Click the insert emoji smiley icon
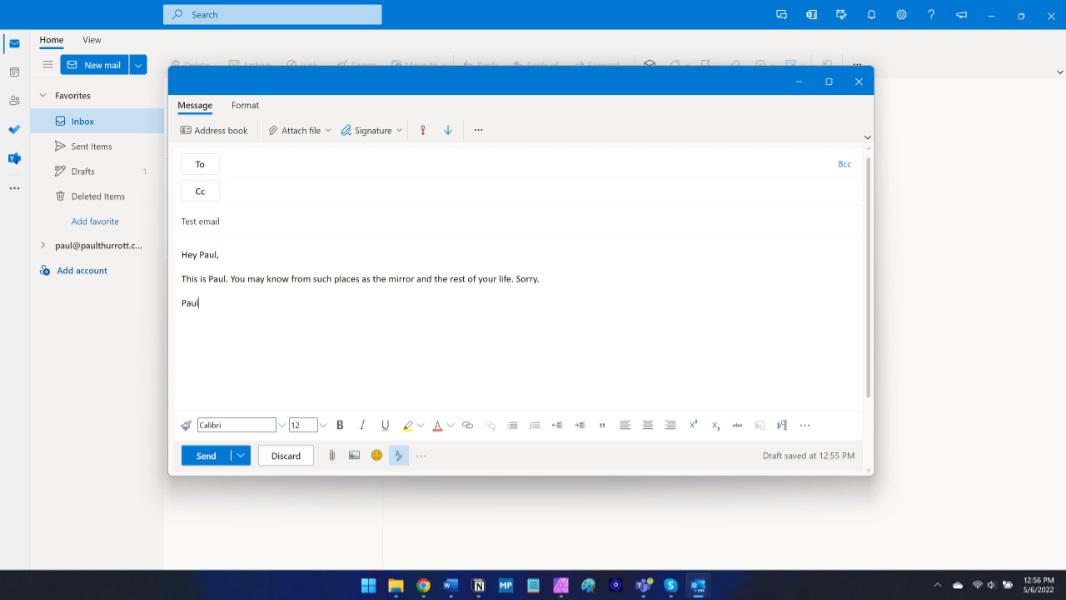Screen dimensions: 1066x600 point(377,456)
